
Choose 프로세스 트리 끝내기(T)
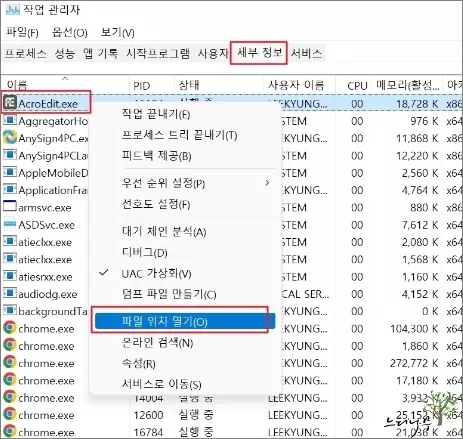pos(185,135)
